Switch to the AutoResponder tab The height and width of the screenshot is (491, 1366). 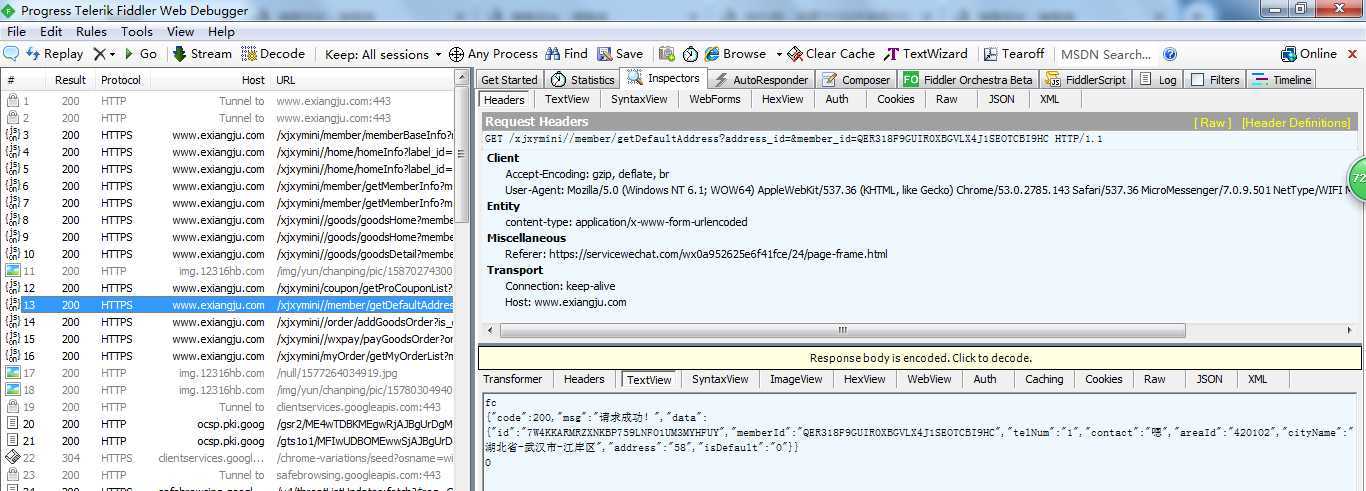(761, 80)
